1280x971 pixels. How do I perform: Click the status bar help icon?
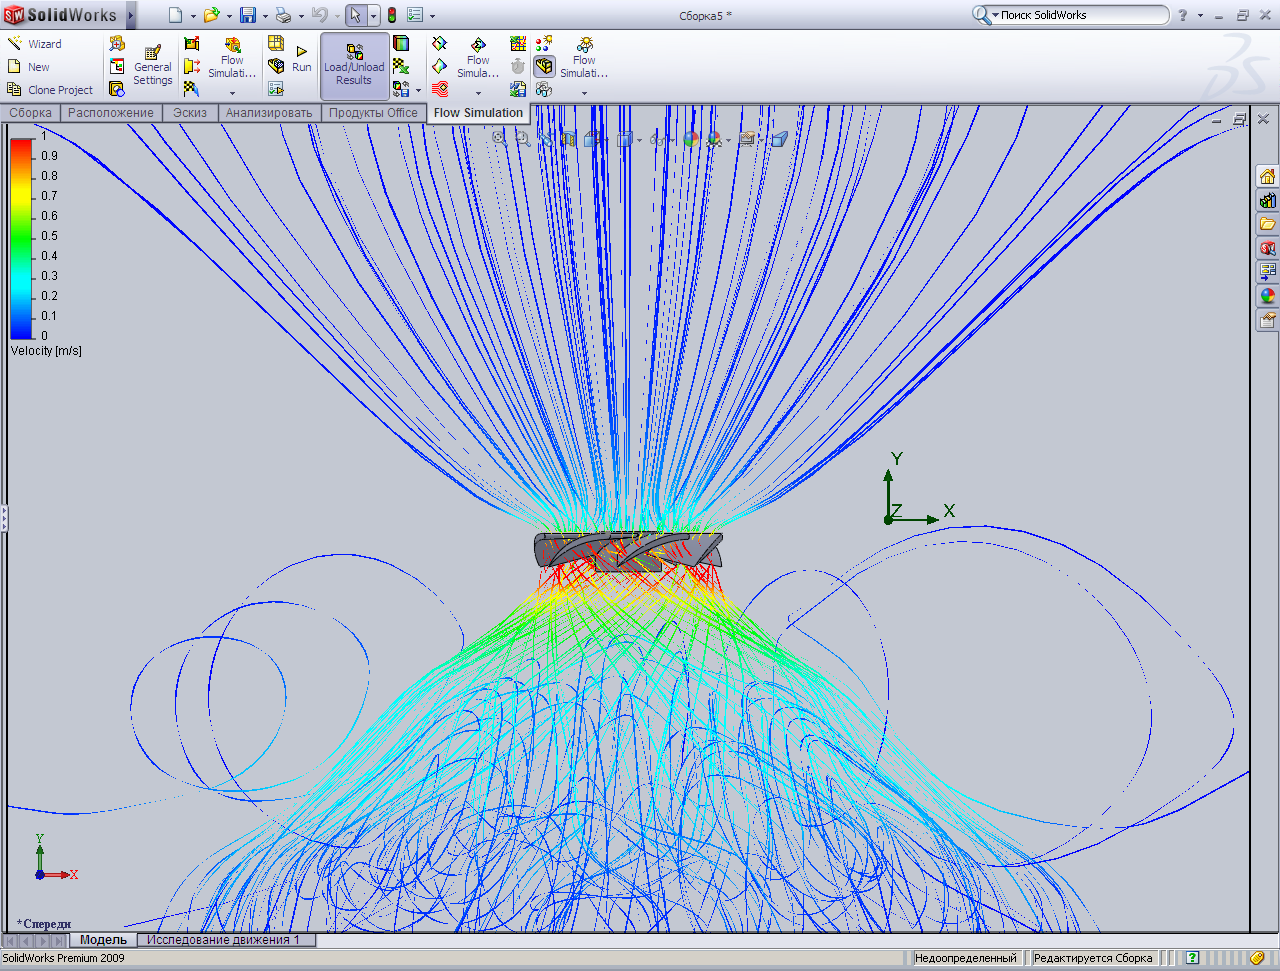click(1192, 958)
